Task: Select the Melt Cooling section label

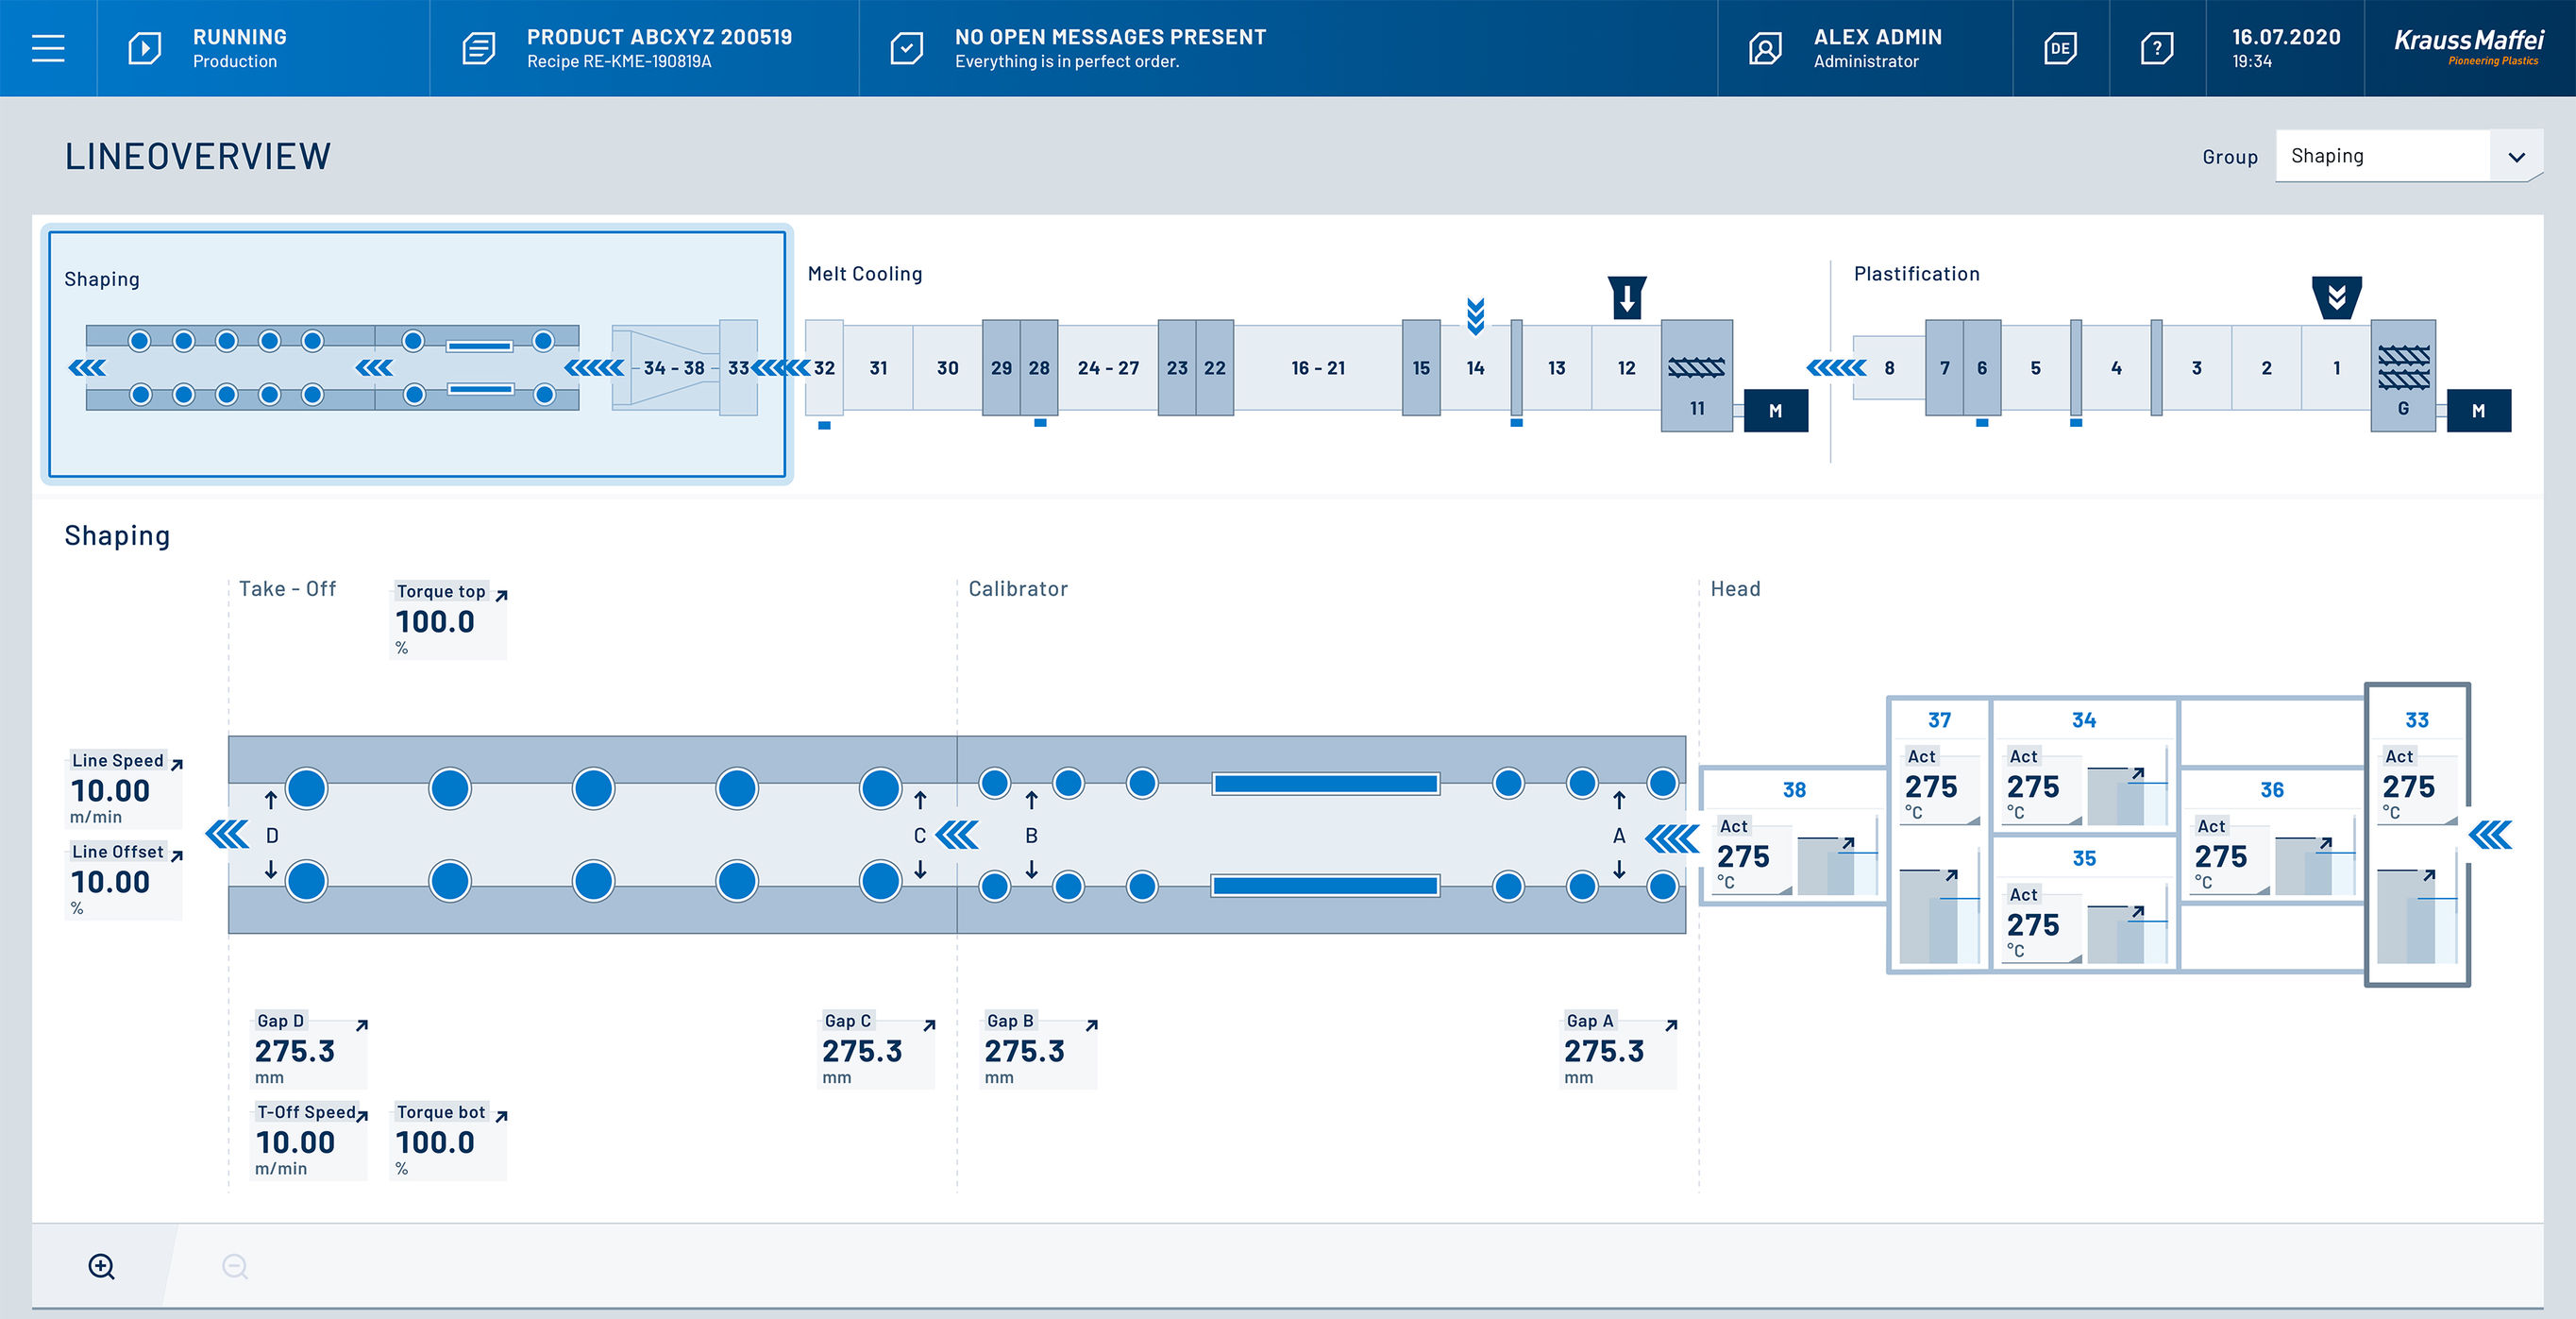Action: [x=864, y=274]
